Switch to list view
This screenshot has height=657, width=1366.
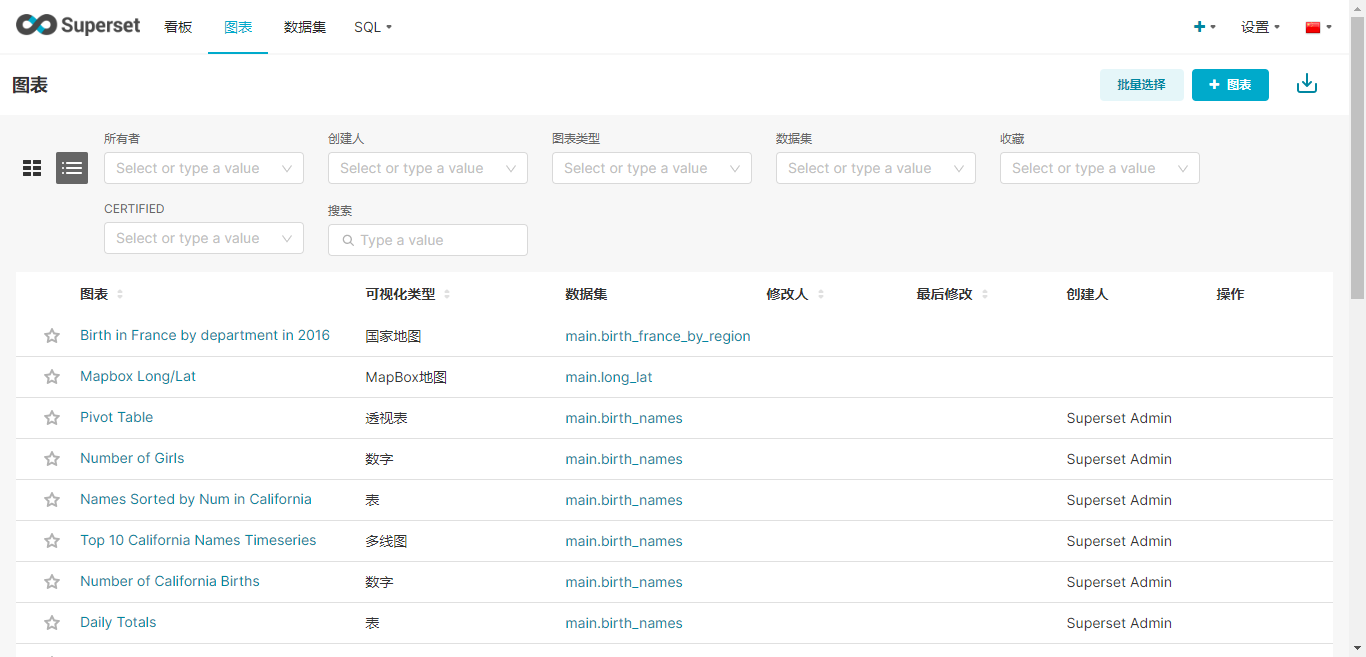[x=72, y=168]
